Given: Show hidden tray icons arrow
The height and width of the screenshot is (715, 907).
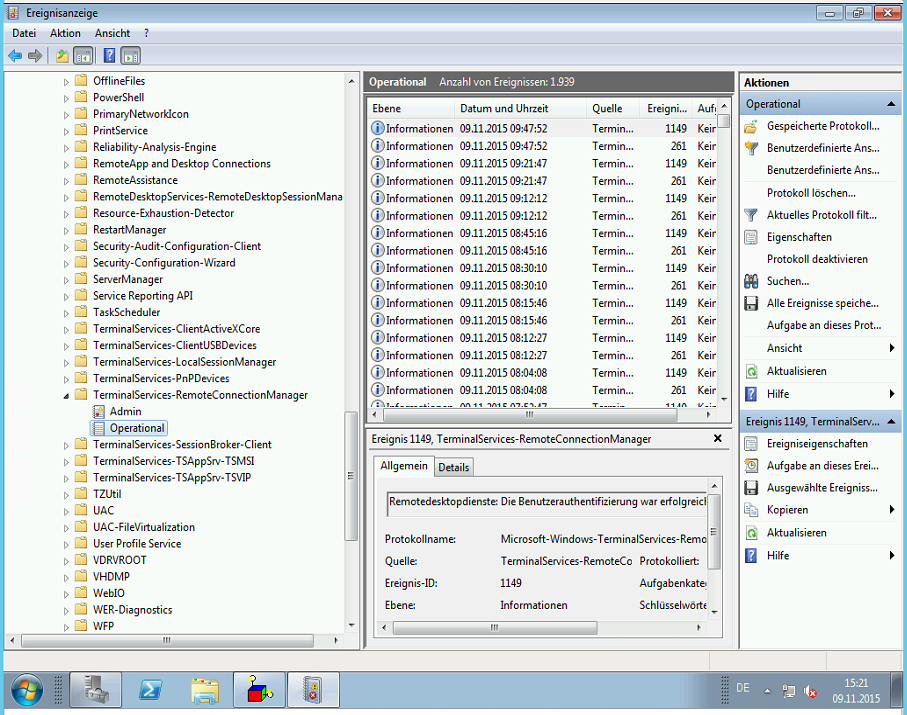Looking at the screenshot, I should (x=767, y=690).
